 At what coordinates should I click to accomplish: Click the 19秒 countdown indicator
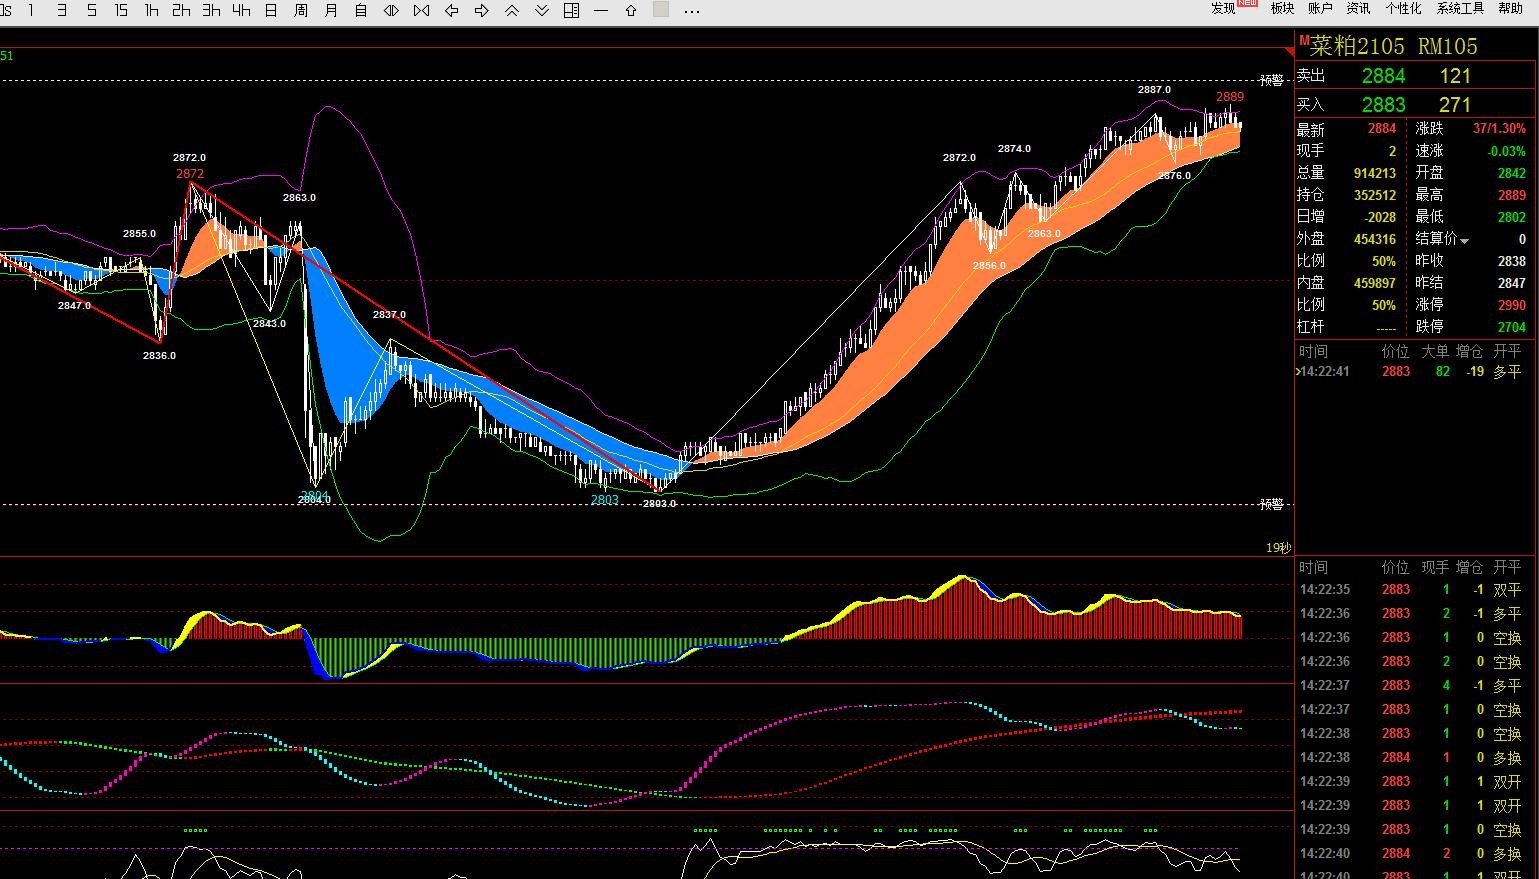pos(1278,547)
